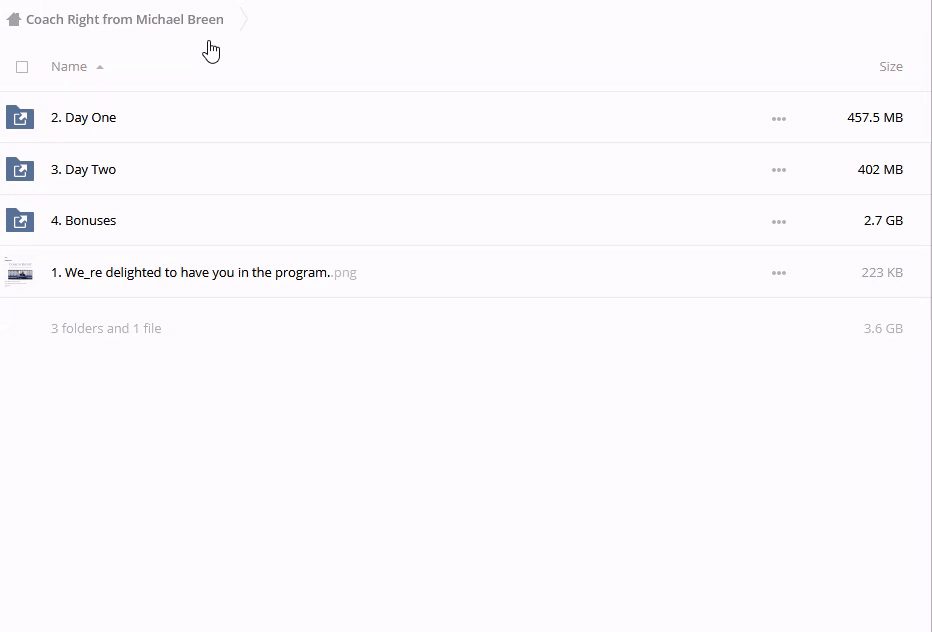Viewport: 932px width, 632px height.
Task: Open the 2. Day One folder
Action: (84, 118)
